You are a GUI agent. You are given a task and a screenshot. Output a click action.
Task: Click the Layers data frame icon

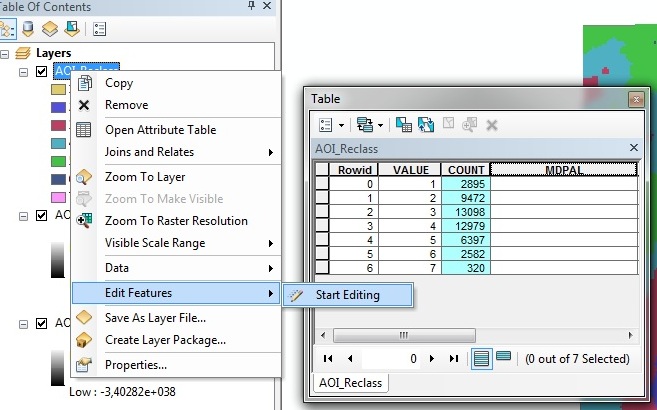[23, 53]
